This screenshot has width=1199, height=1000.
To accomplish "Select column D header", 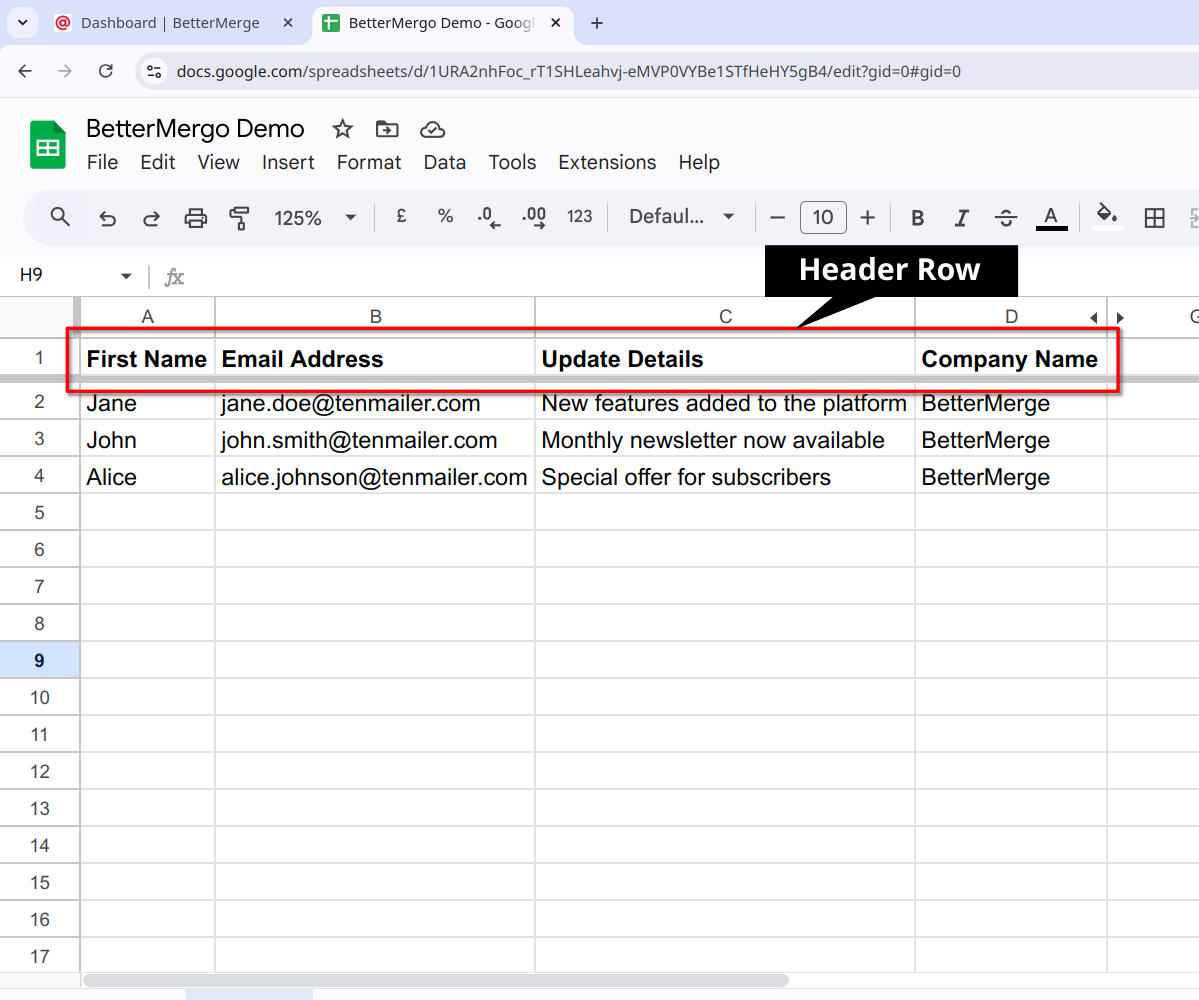I will [x=1011, y=317].
